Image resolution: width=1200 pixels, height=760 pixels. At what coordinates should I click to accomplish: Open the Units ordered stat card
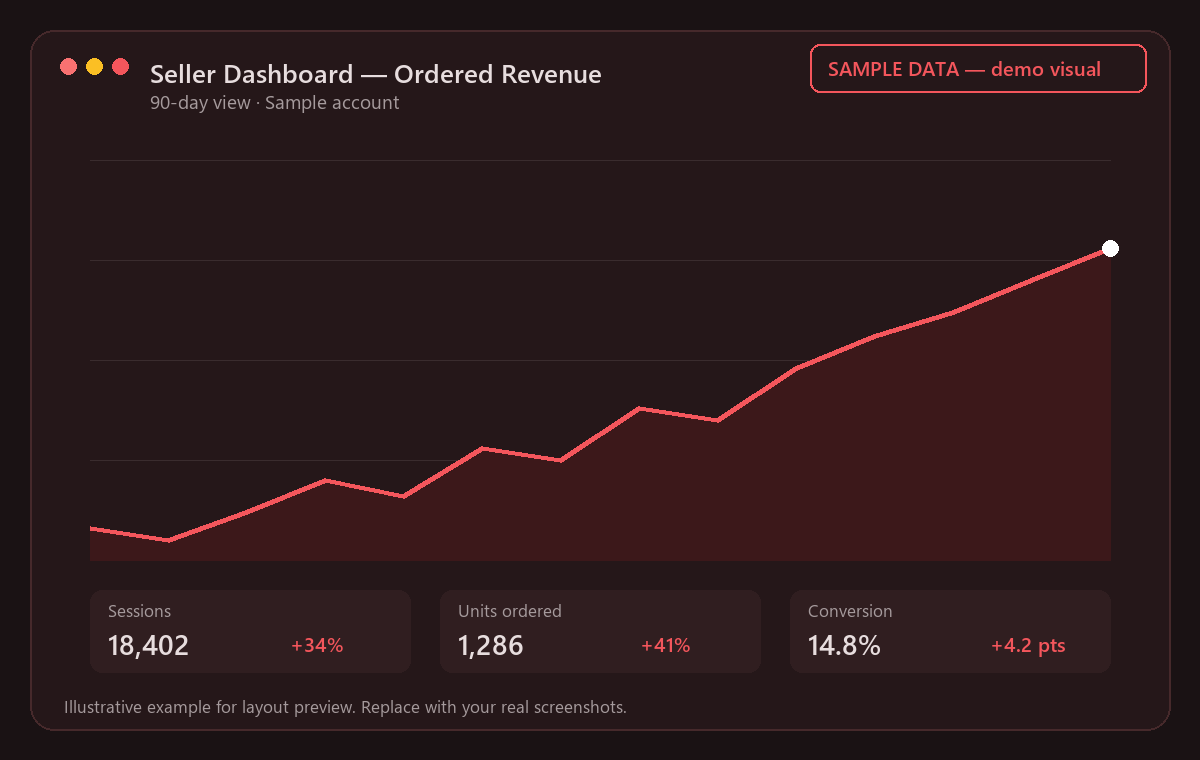(600, 631)
